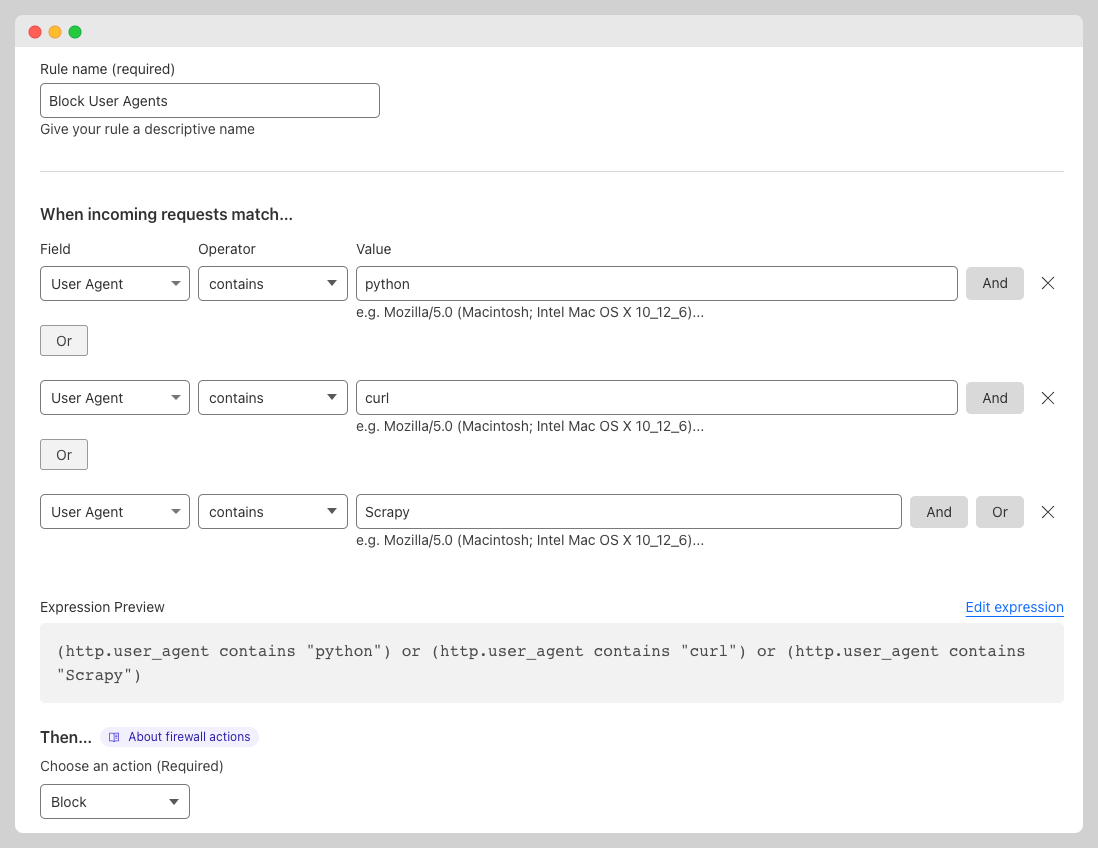Click the Or button below the python condition
This screenshot has width=1098, height=848.
point(63,340)
